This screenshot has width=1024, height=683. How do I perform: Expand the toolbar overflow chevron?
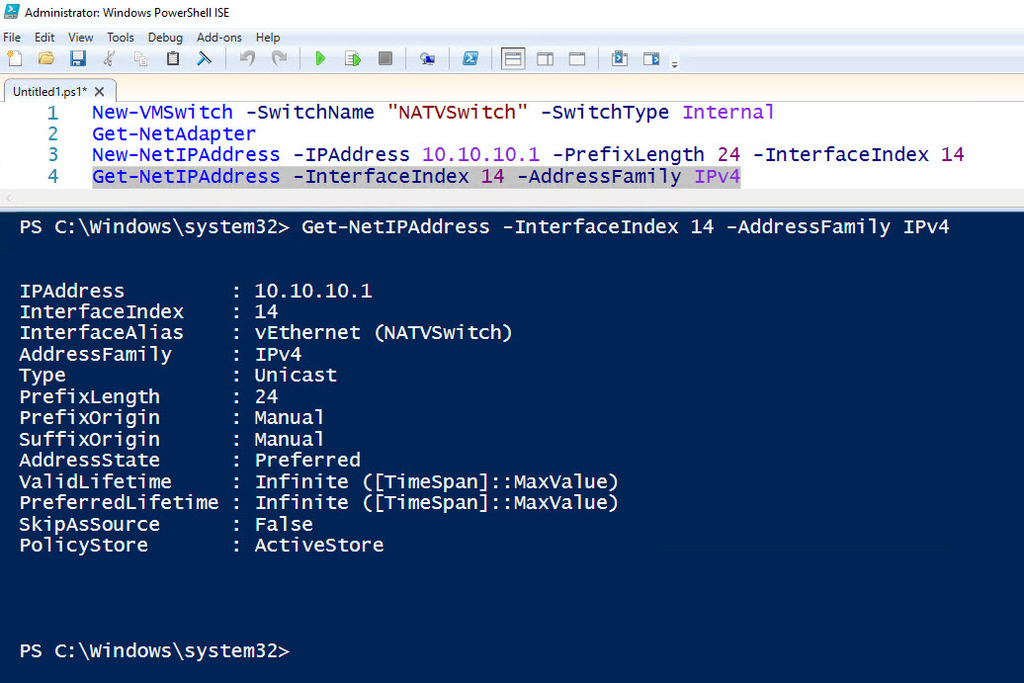(675, 64)
